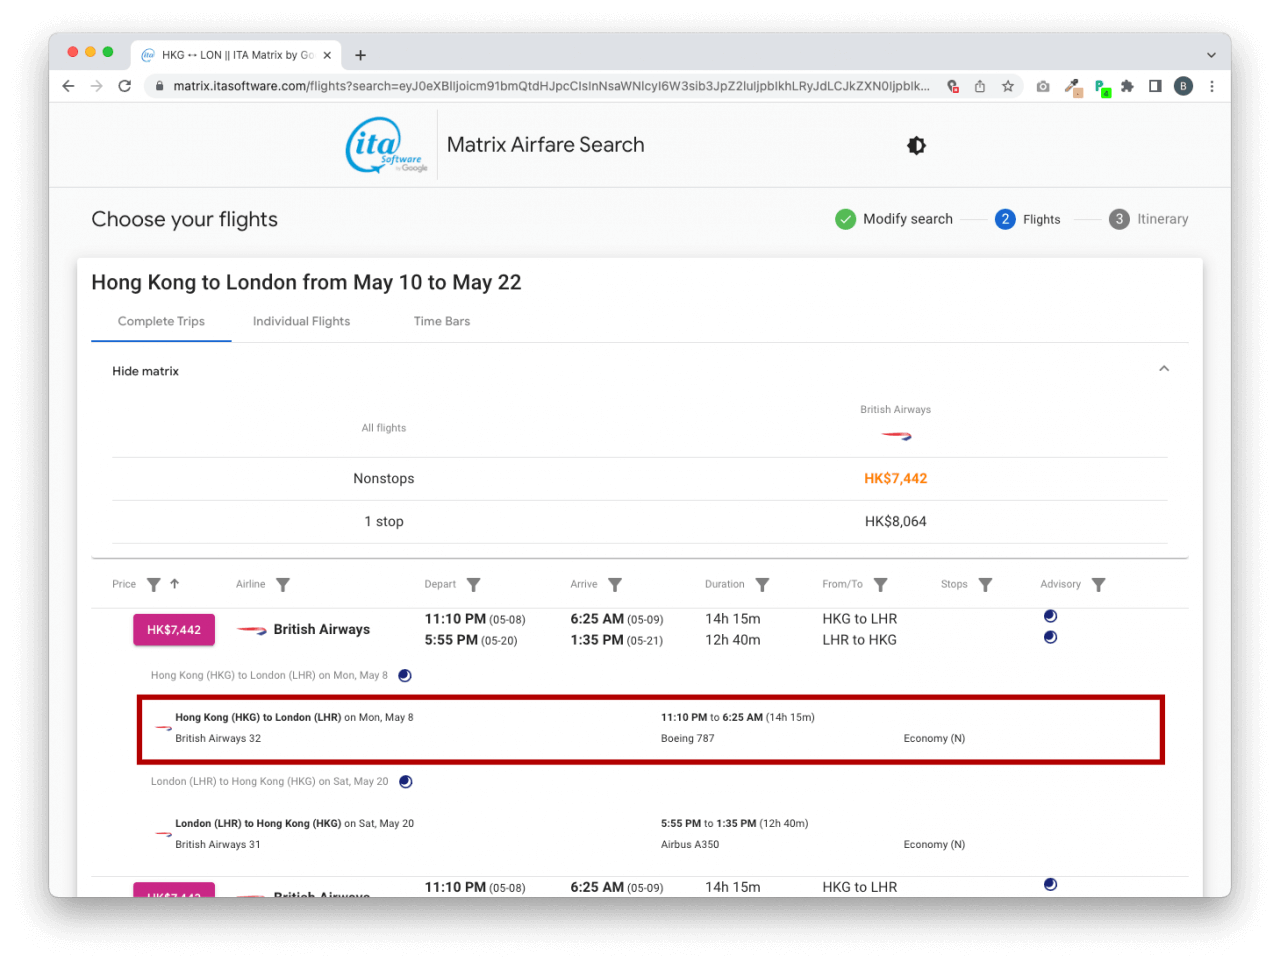Select the Itinerary step label
The height and width of the screenshot is (962, 1280).
coord(1162,219)
